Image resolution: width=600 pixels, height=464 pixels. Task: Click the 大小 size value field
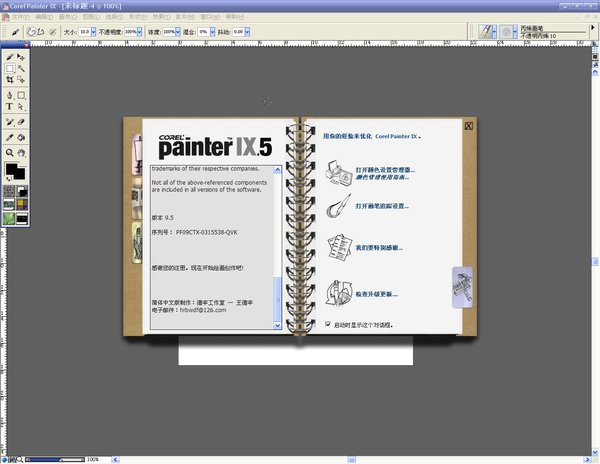85,32
